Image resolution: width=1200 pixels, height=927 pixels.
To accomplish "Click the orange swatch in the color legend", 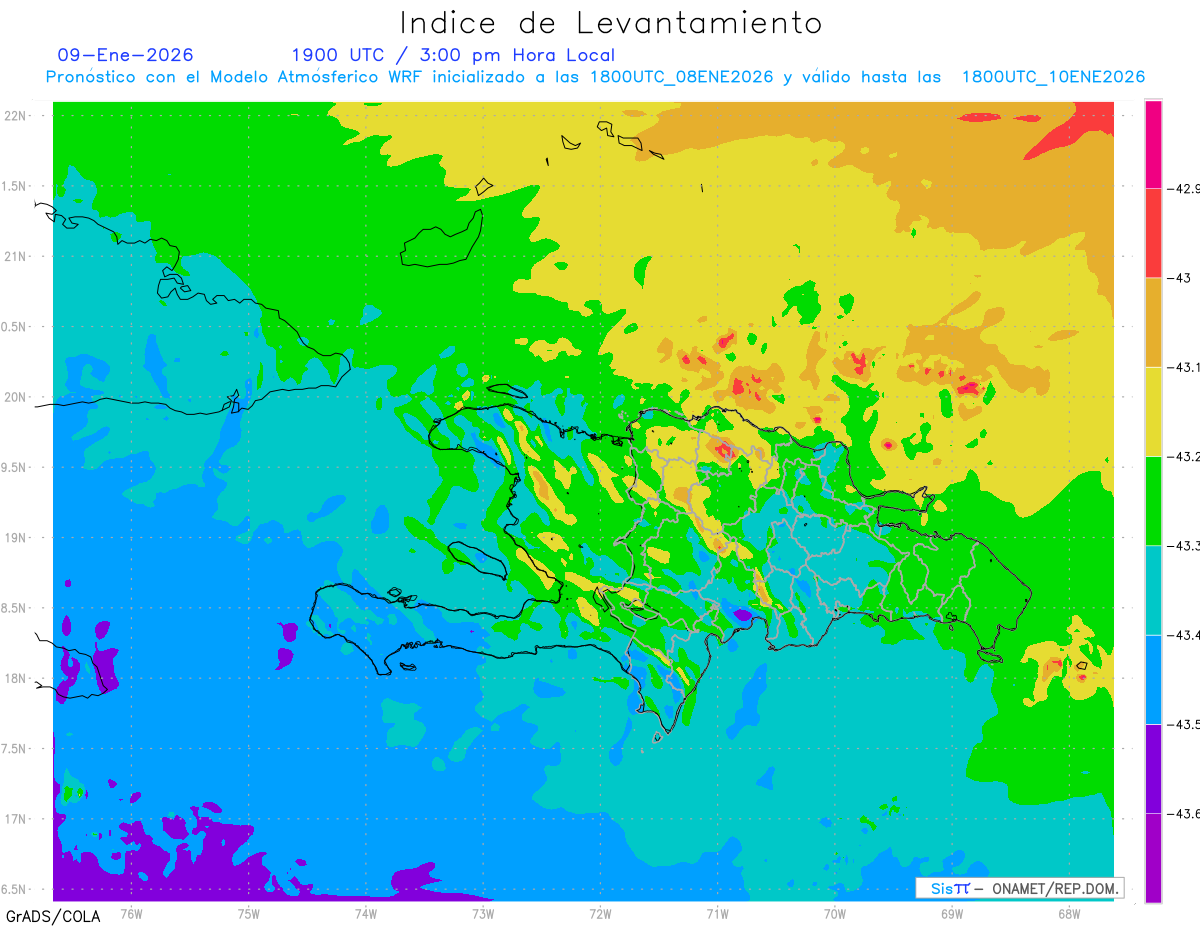I will pos(1153,322).
